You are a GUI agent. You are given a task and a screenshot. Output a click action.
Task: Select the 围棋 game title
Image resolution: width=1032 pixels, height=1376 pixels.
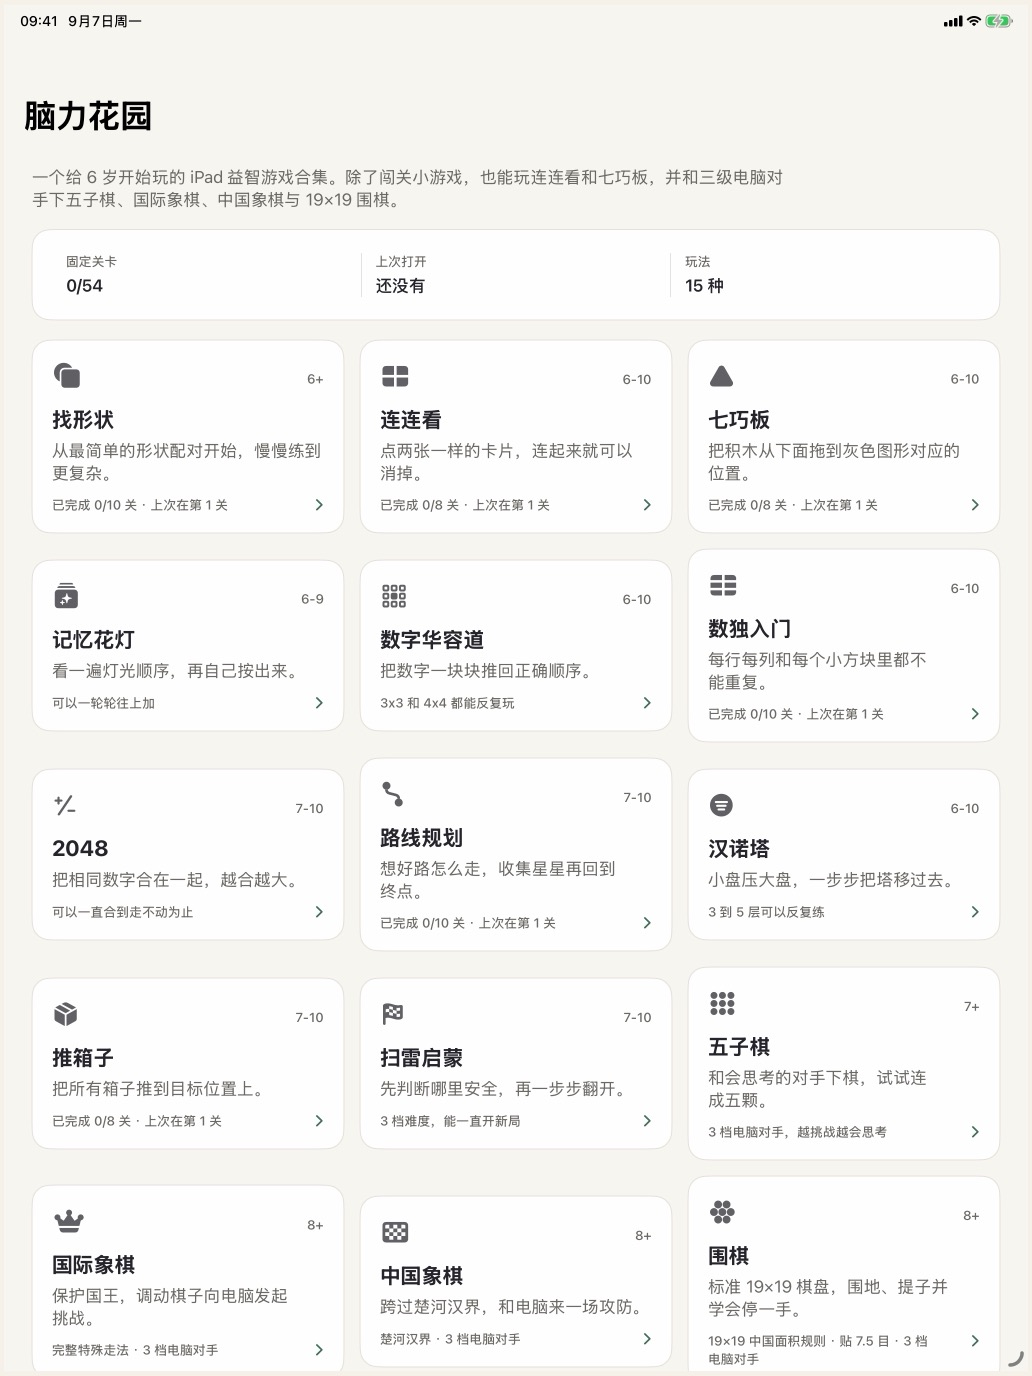pyautogui.click(x=729, y=1256)
